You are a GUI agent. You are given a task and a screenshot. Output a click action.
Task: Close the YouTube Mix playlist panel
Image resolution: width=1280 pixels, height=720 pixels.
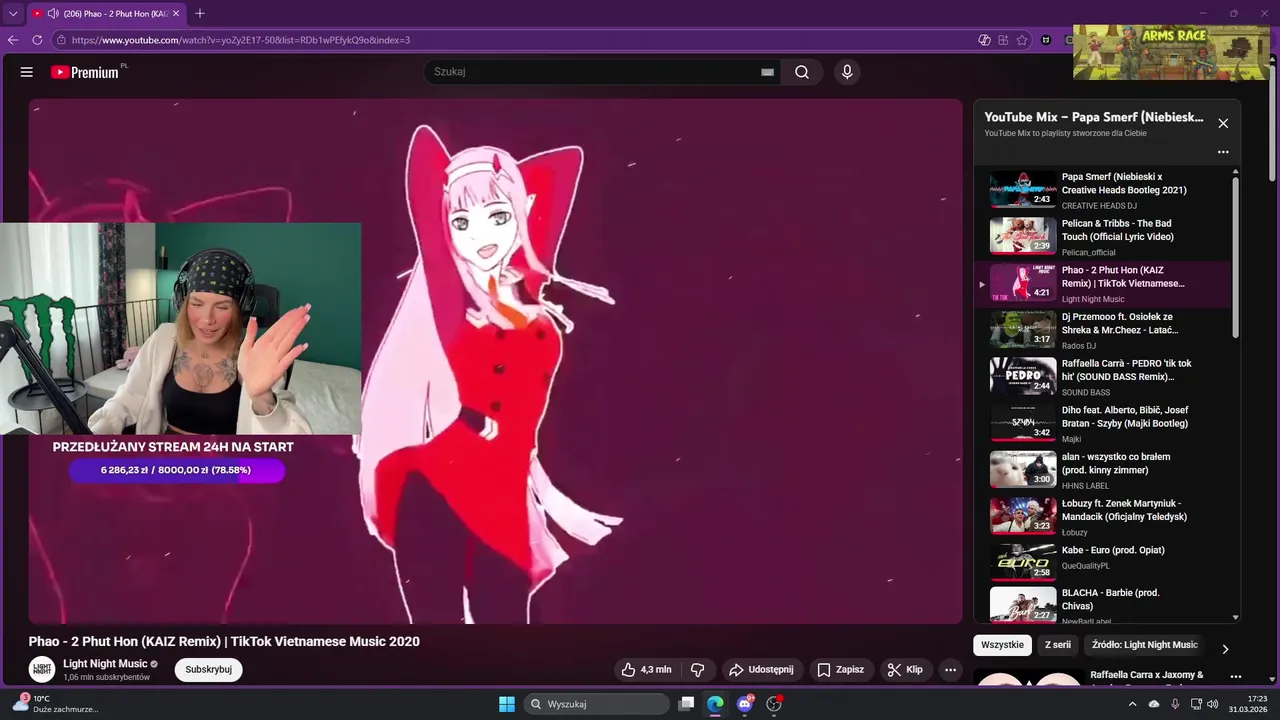[x=1223, y=123]
